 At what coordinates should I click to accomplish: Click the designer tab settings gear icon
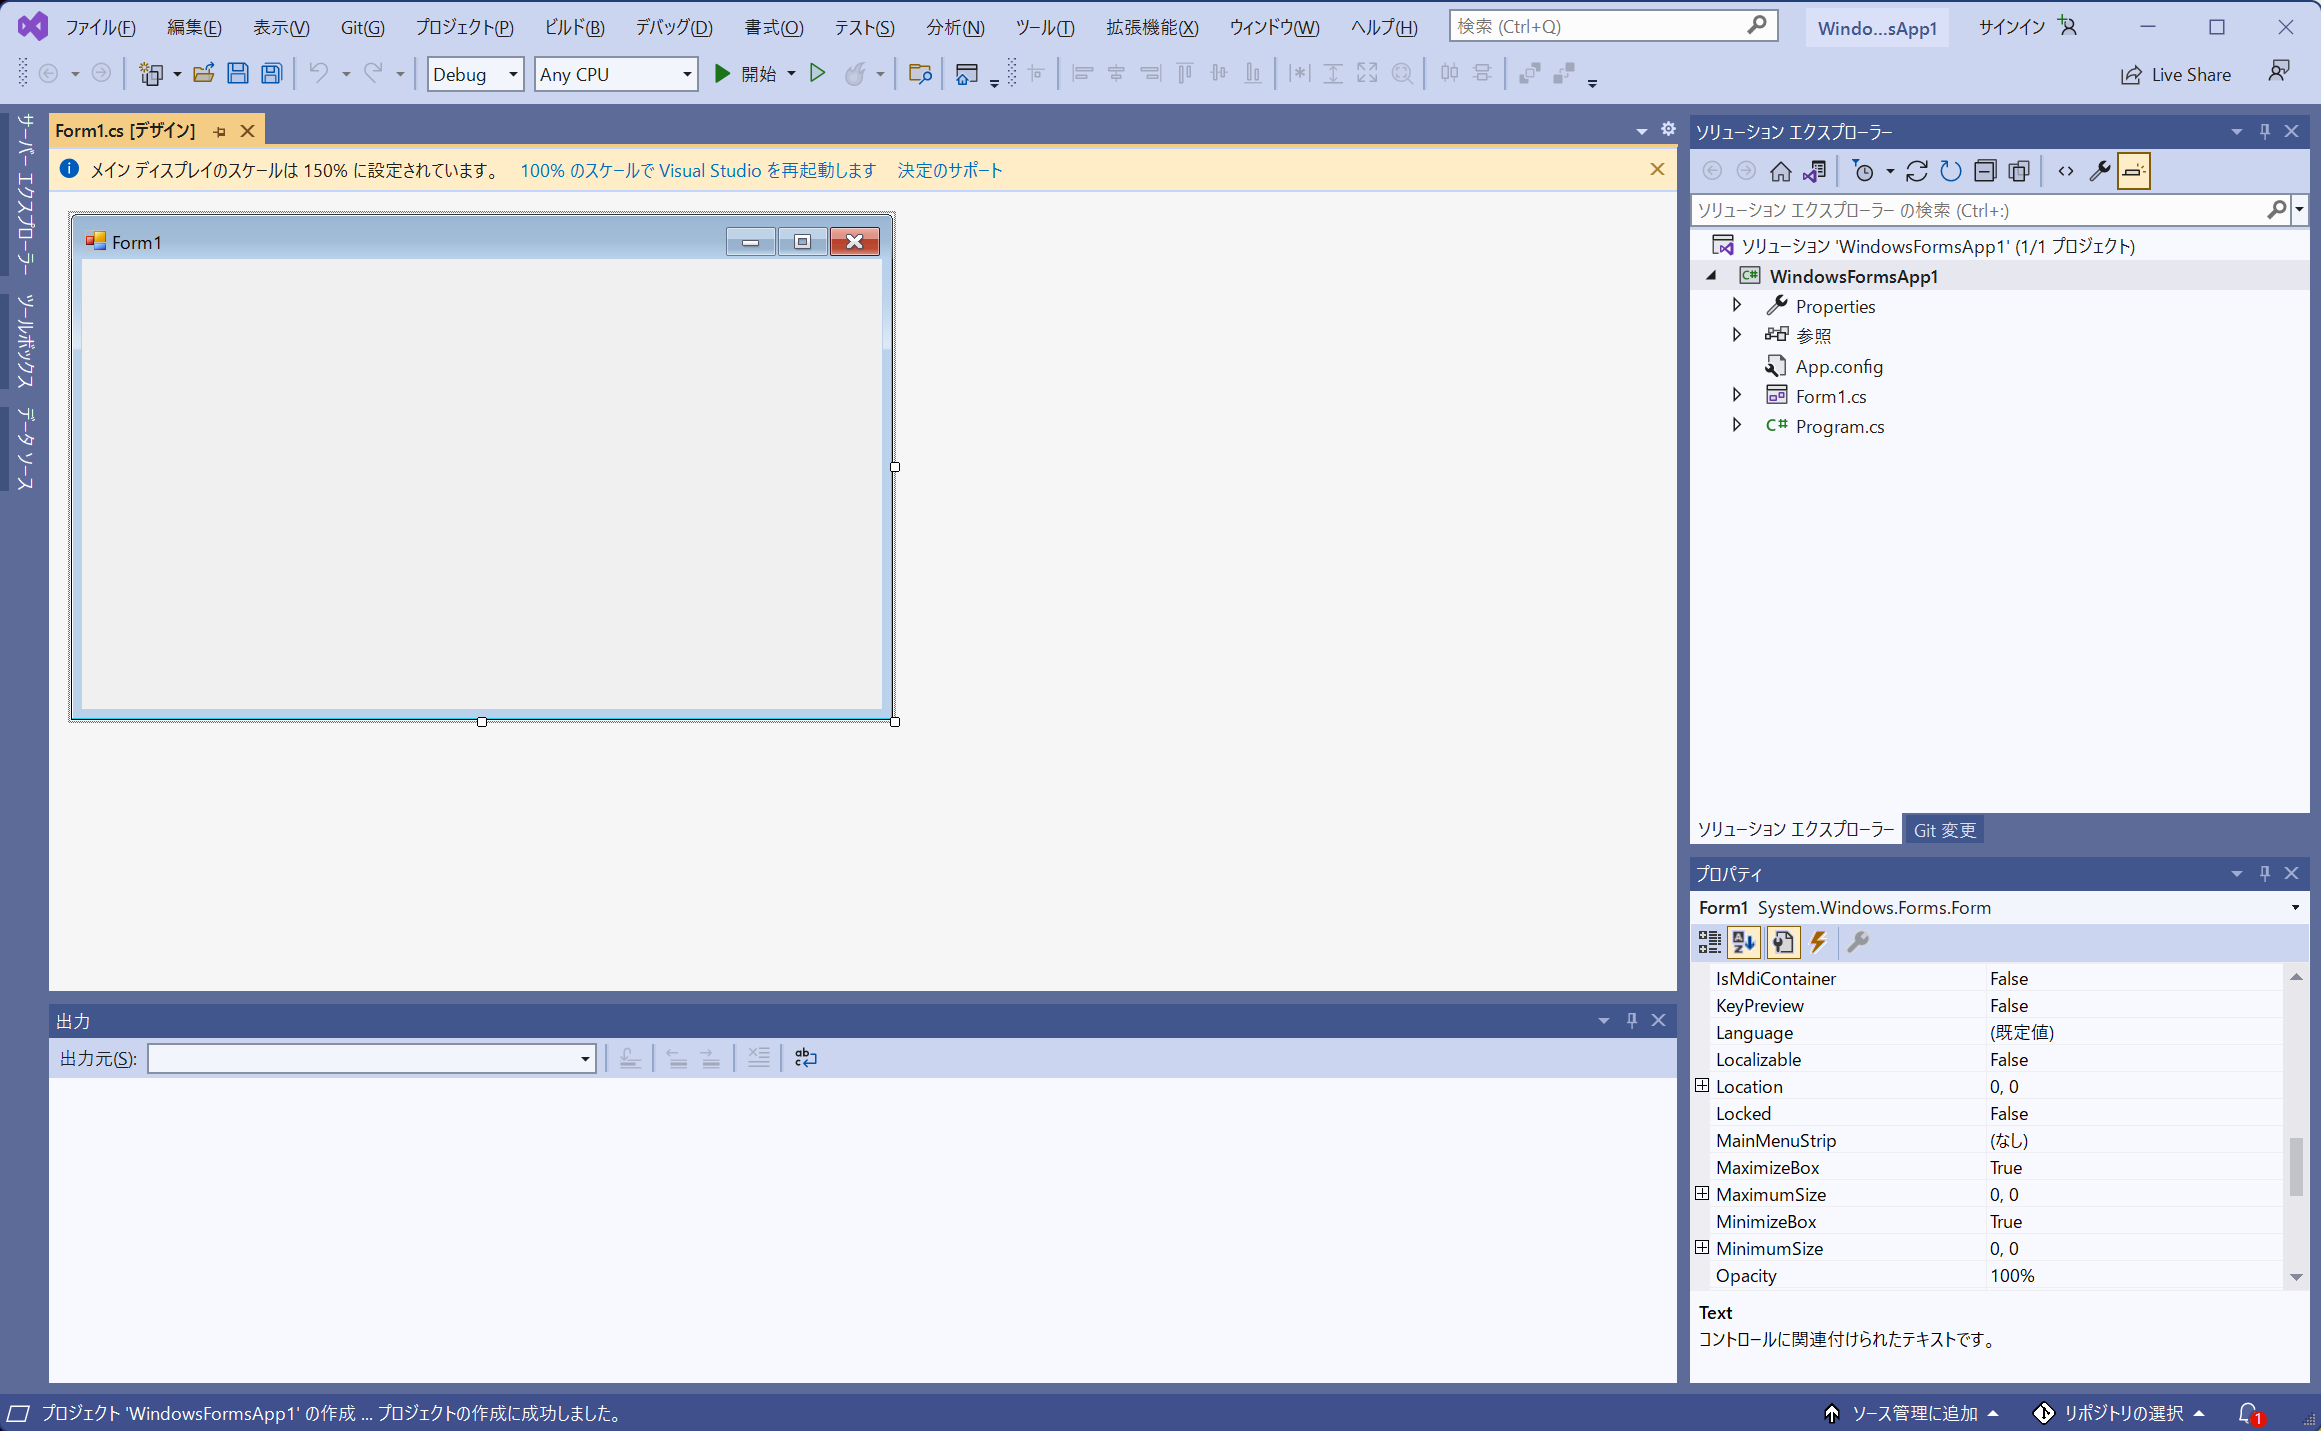point(1668,129)
